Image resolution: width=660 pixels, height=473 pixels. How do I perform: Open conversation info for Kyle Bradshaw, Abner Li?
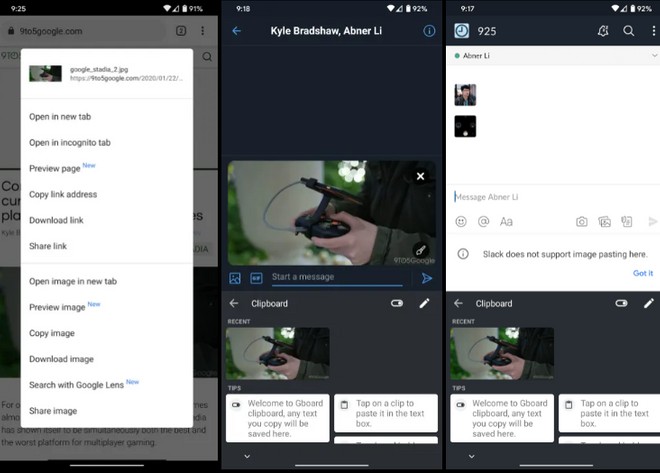pyautogui.click(x=429, y=31)
